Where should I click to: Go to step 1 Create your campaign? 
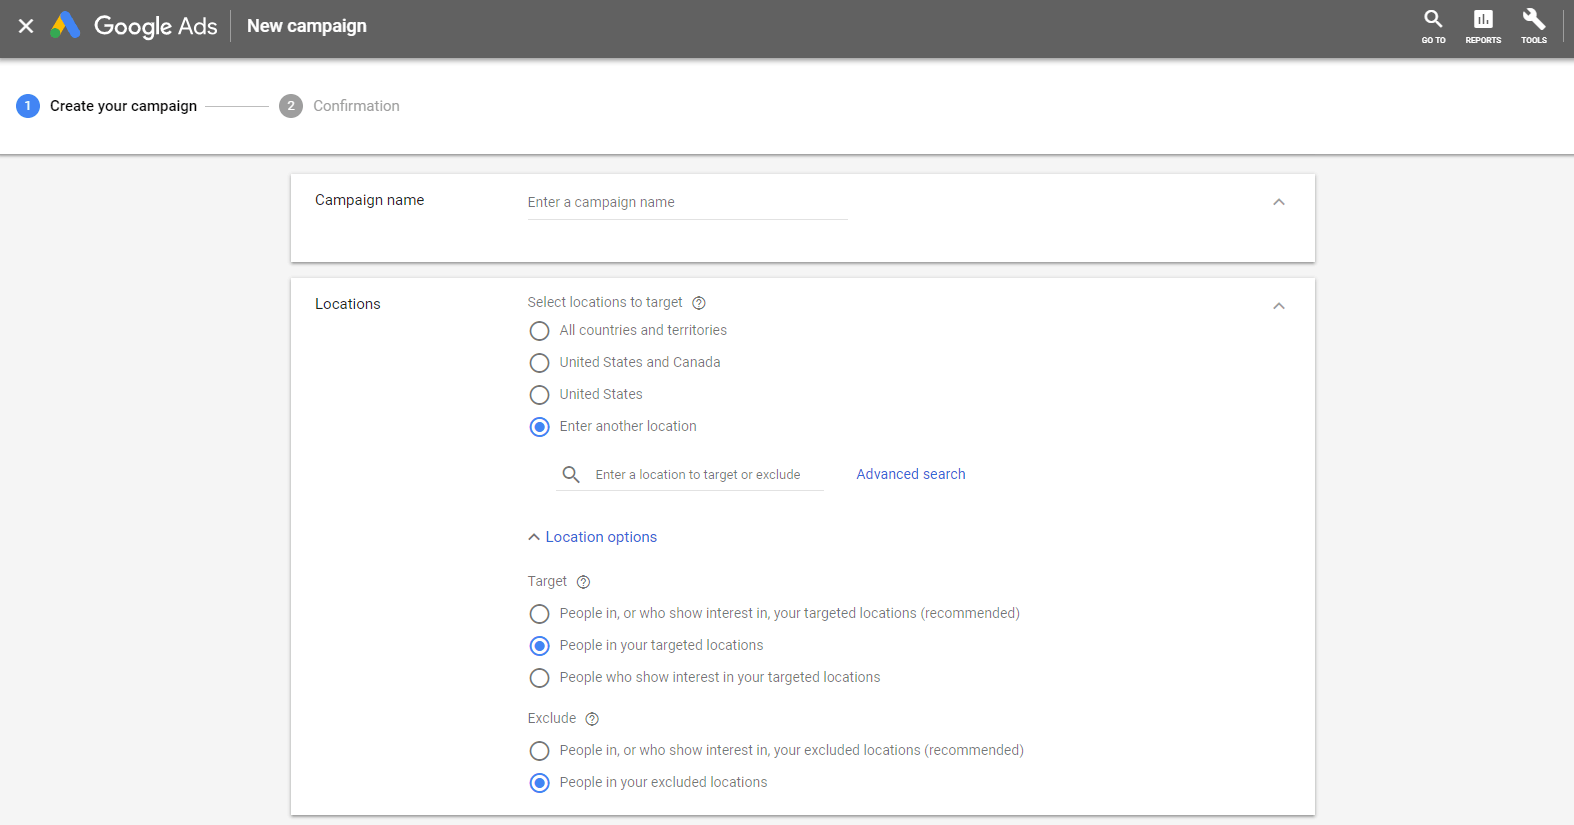107,106
